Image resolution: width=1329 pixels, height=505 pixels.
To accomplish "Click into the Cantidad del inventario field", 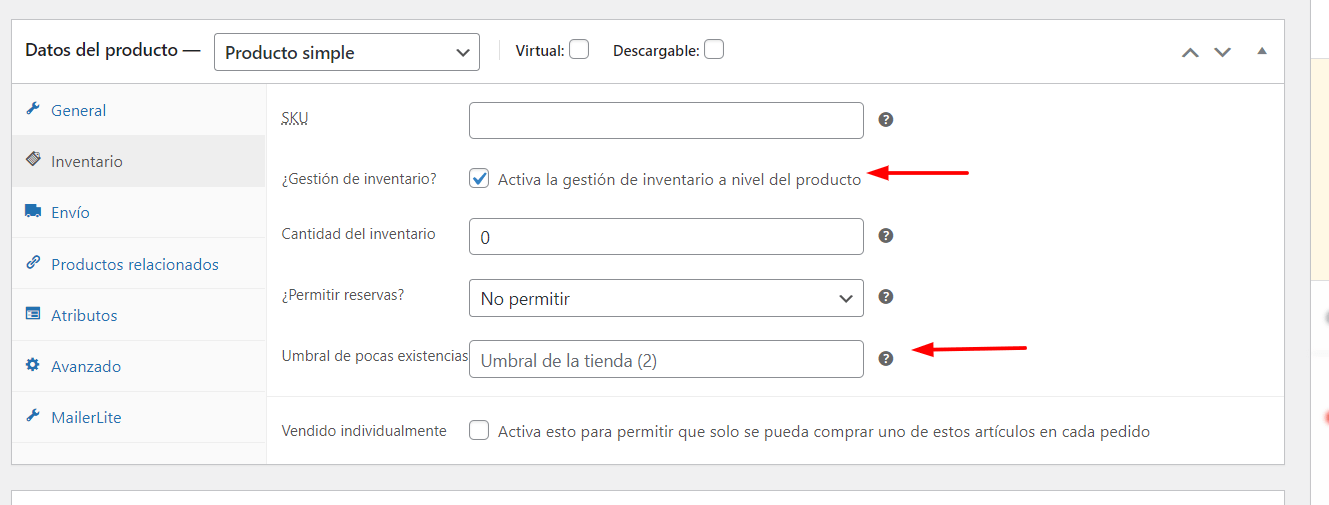I will 666,237.
